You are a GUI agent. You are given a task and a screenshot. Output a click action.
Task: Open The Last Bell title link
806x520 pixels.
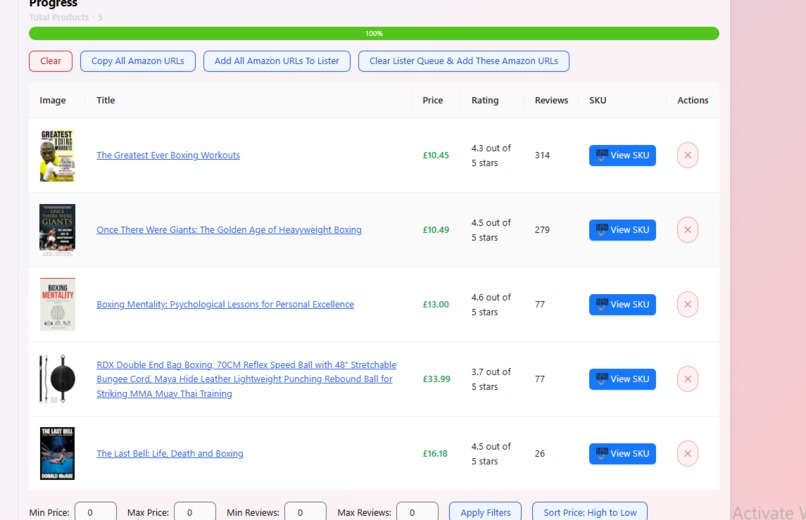(170, 454)
